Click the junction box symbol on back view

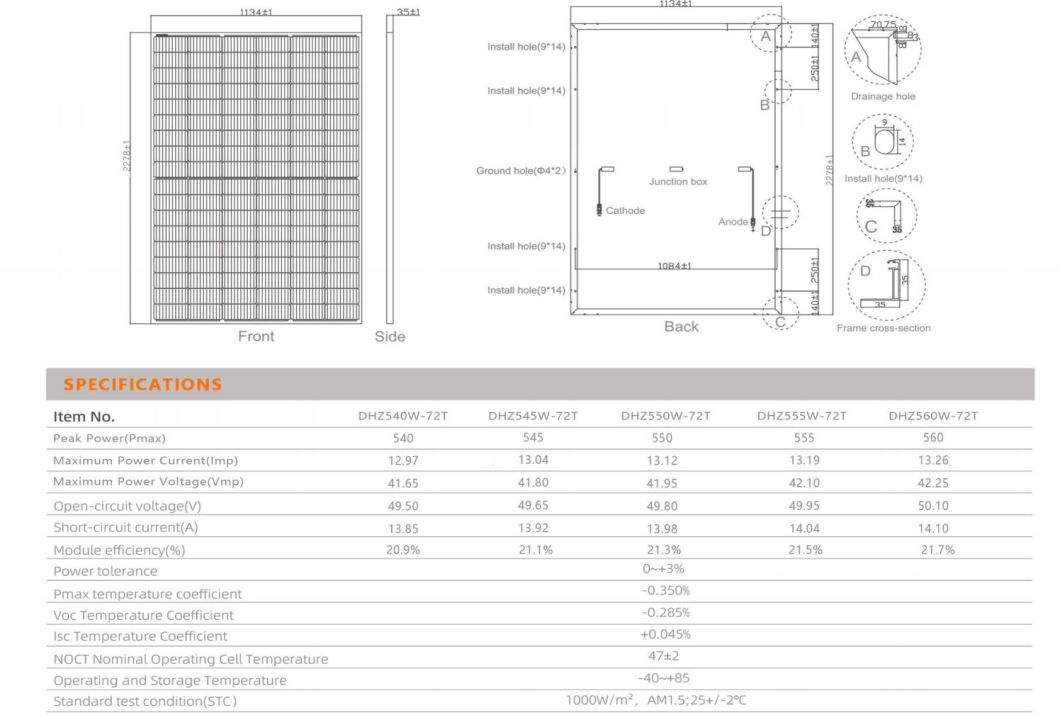pos(676,170)
